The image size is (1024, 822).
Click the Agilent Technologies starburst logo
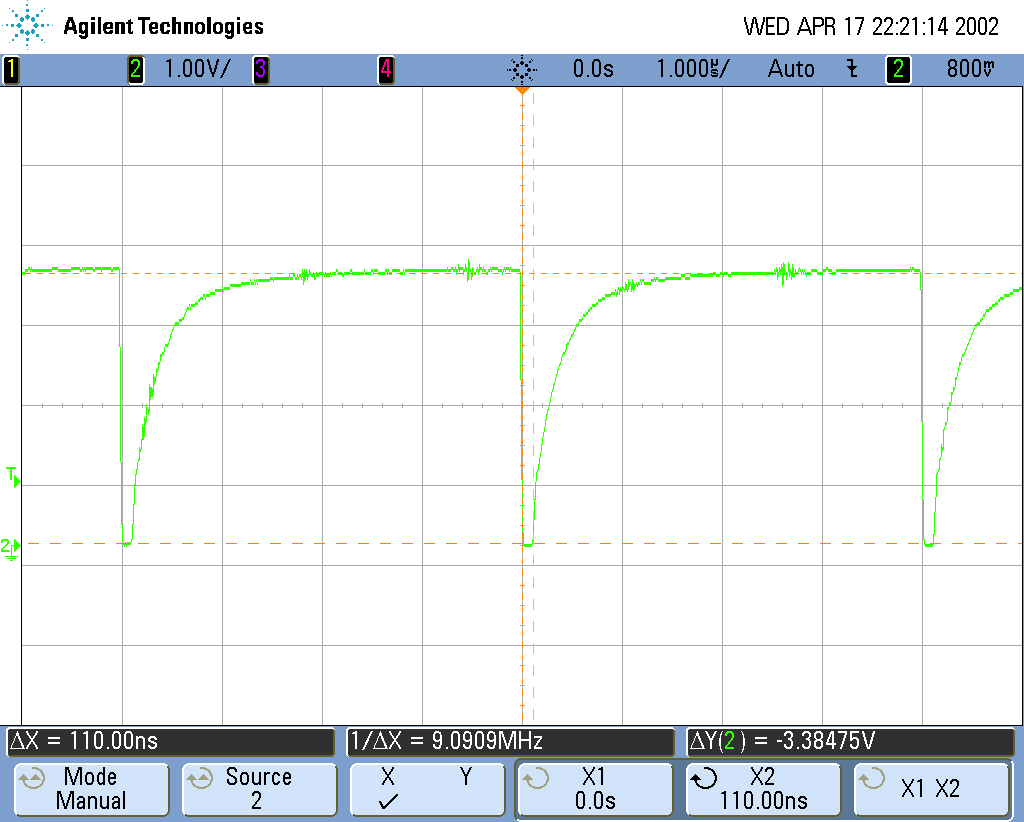26,26
